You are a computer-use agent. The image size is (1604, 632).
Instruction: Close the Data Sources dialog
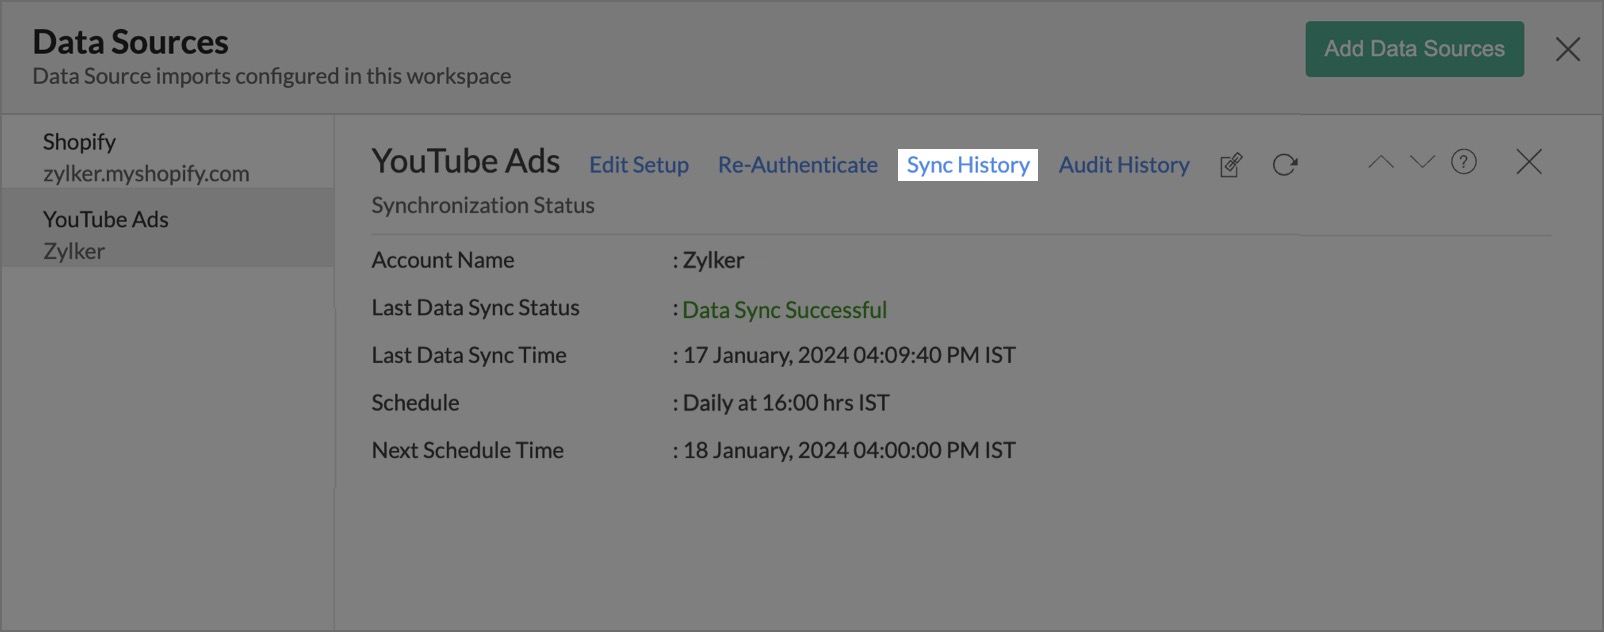[1568, 49]
